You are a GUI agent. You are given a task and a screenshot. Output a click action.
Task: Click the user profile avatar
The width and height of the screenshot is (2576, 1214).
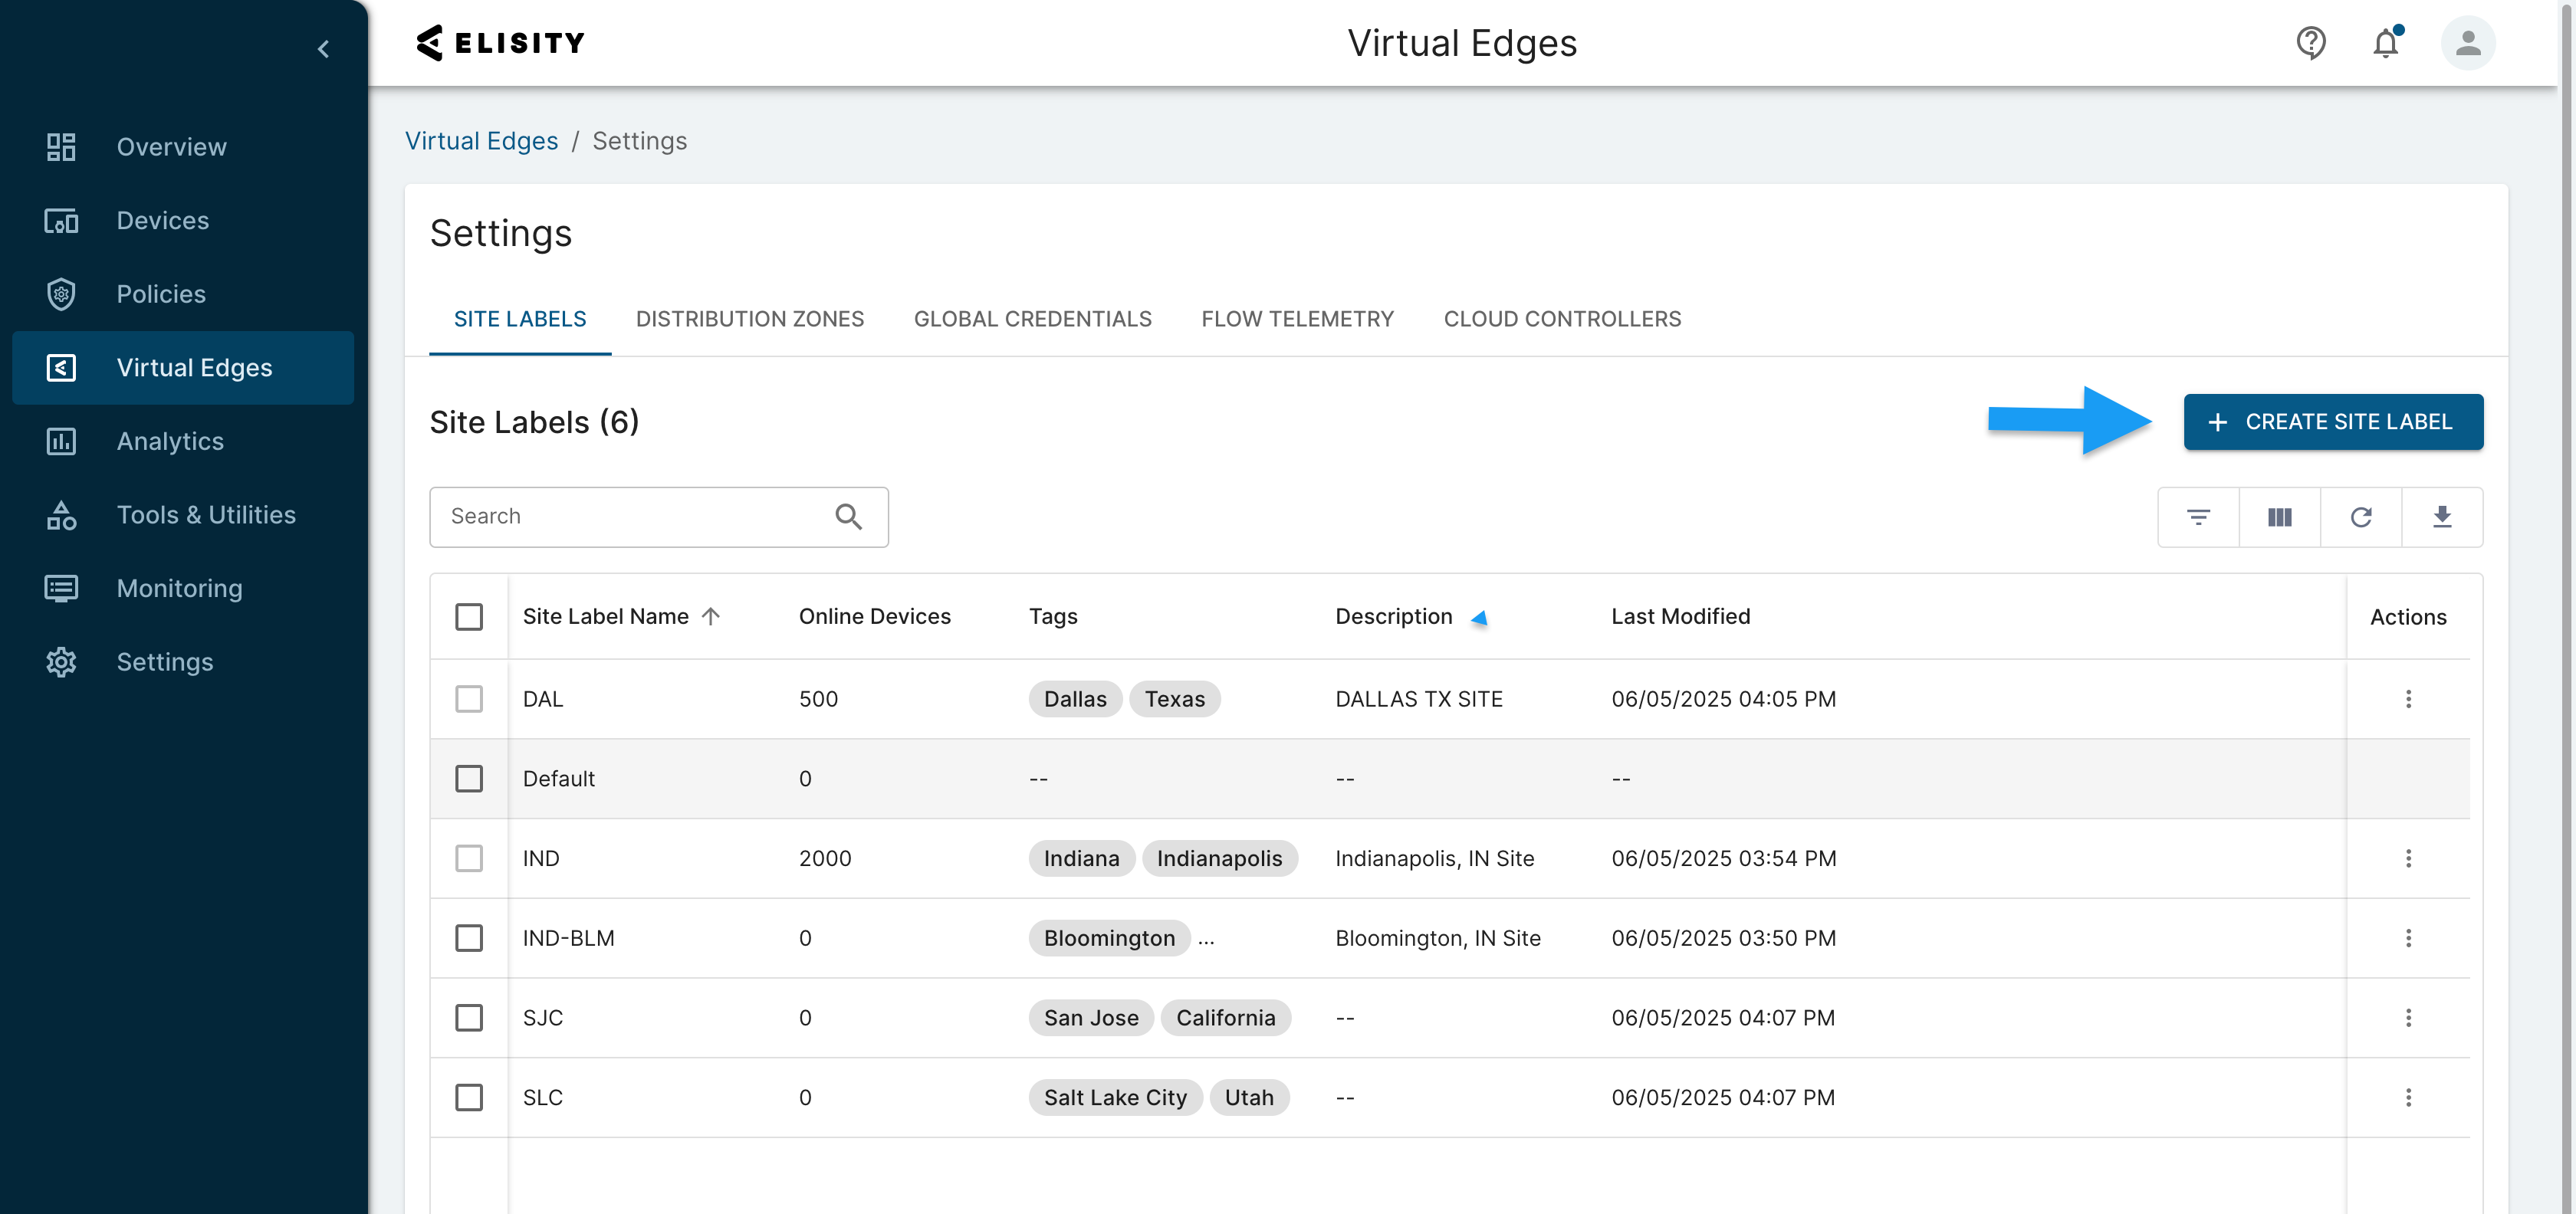coord(2467,43)
